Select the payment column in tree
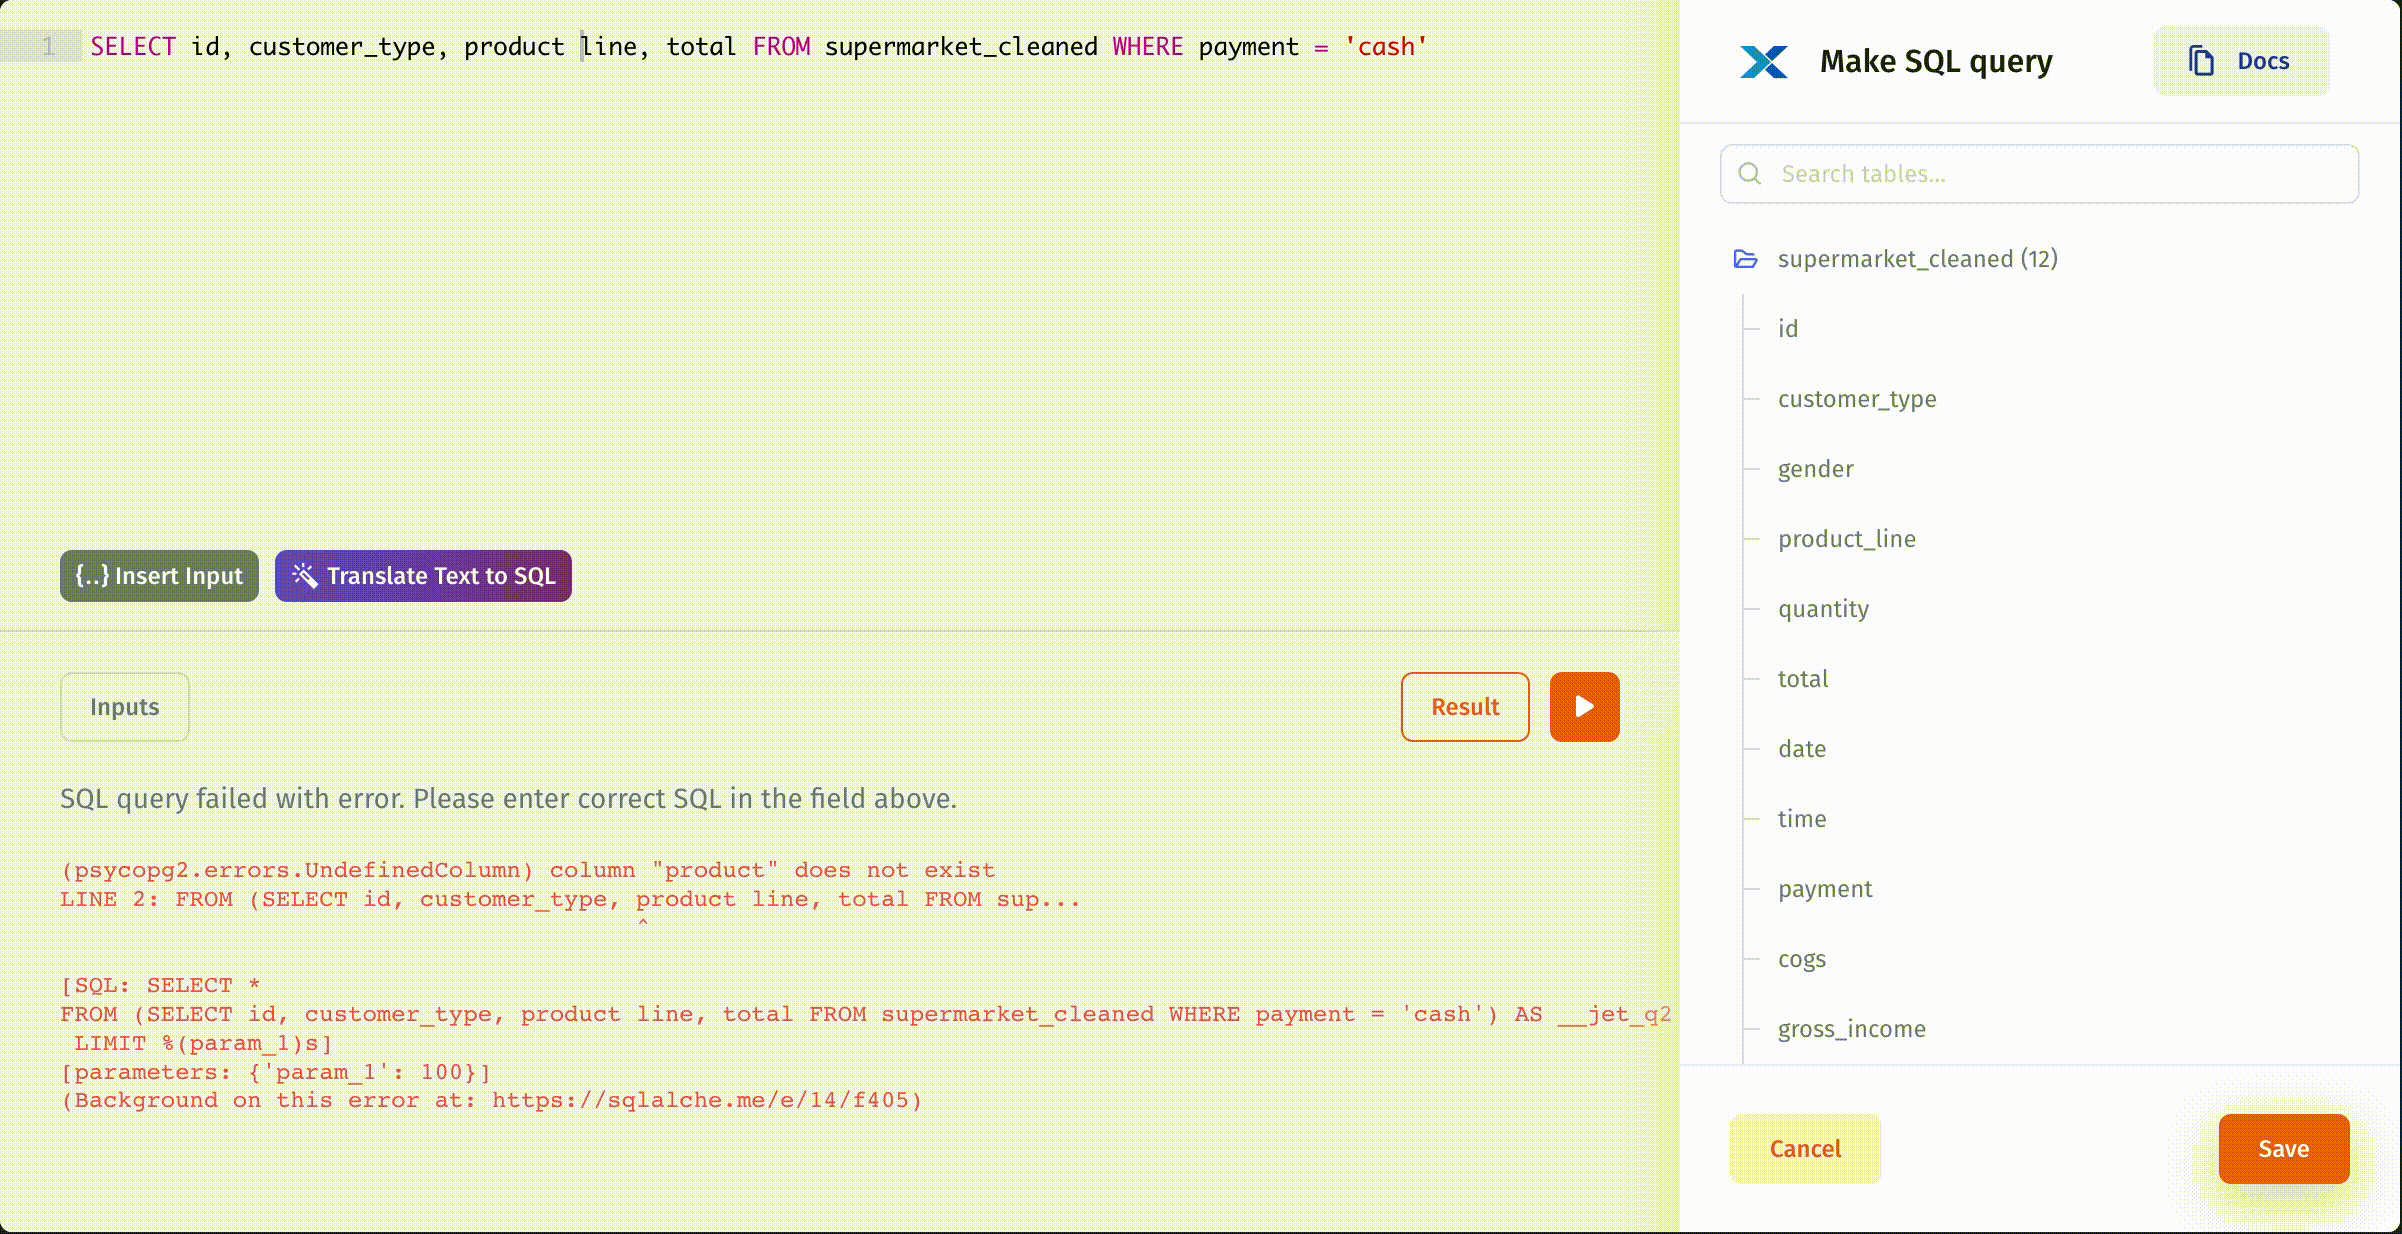 coord(1824,889)
